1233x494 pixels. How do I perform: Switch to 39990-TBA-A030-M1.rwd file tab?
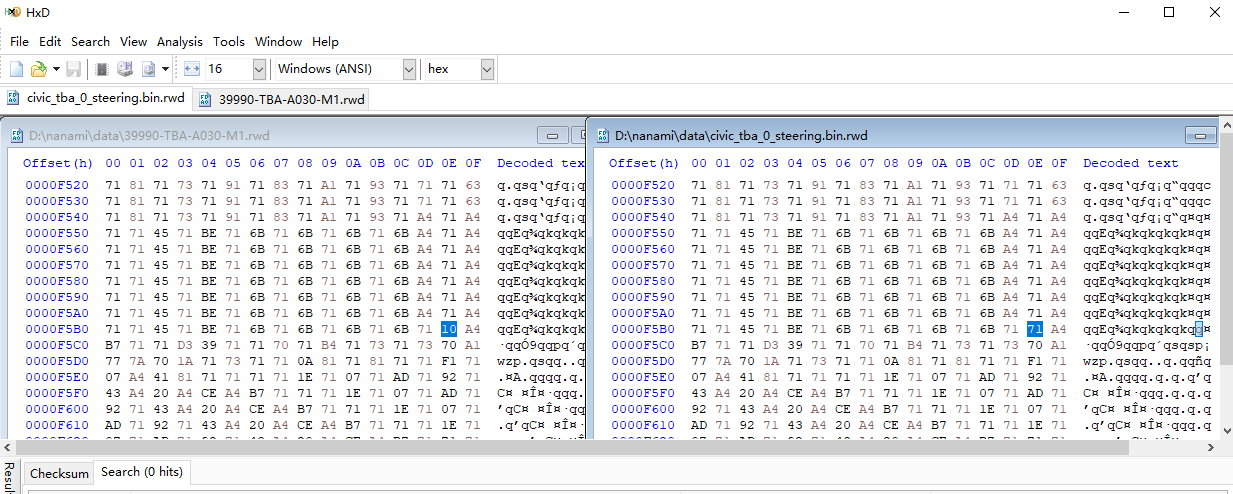(281, 99)
